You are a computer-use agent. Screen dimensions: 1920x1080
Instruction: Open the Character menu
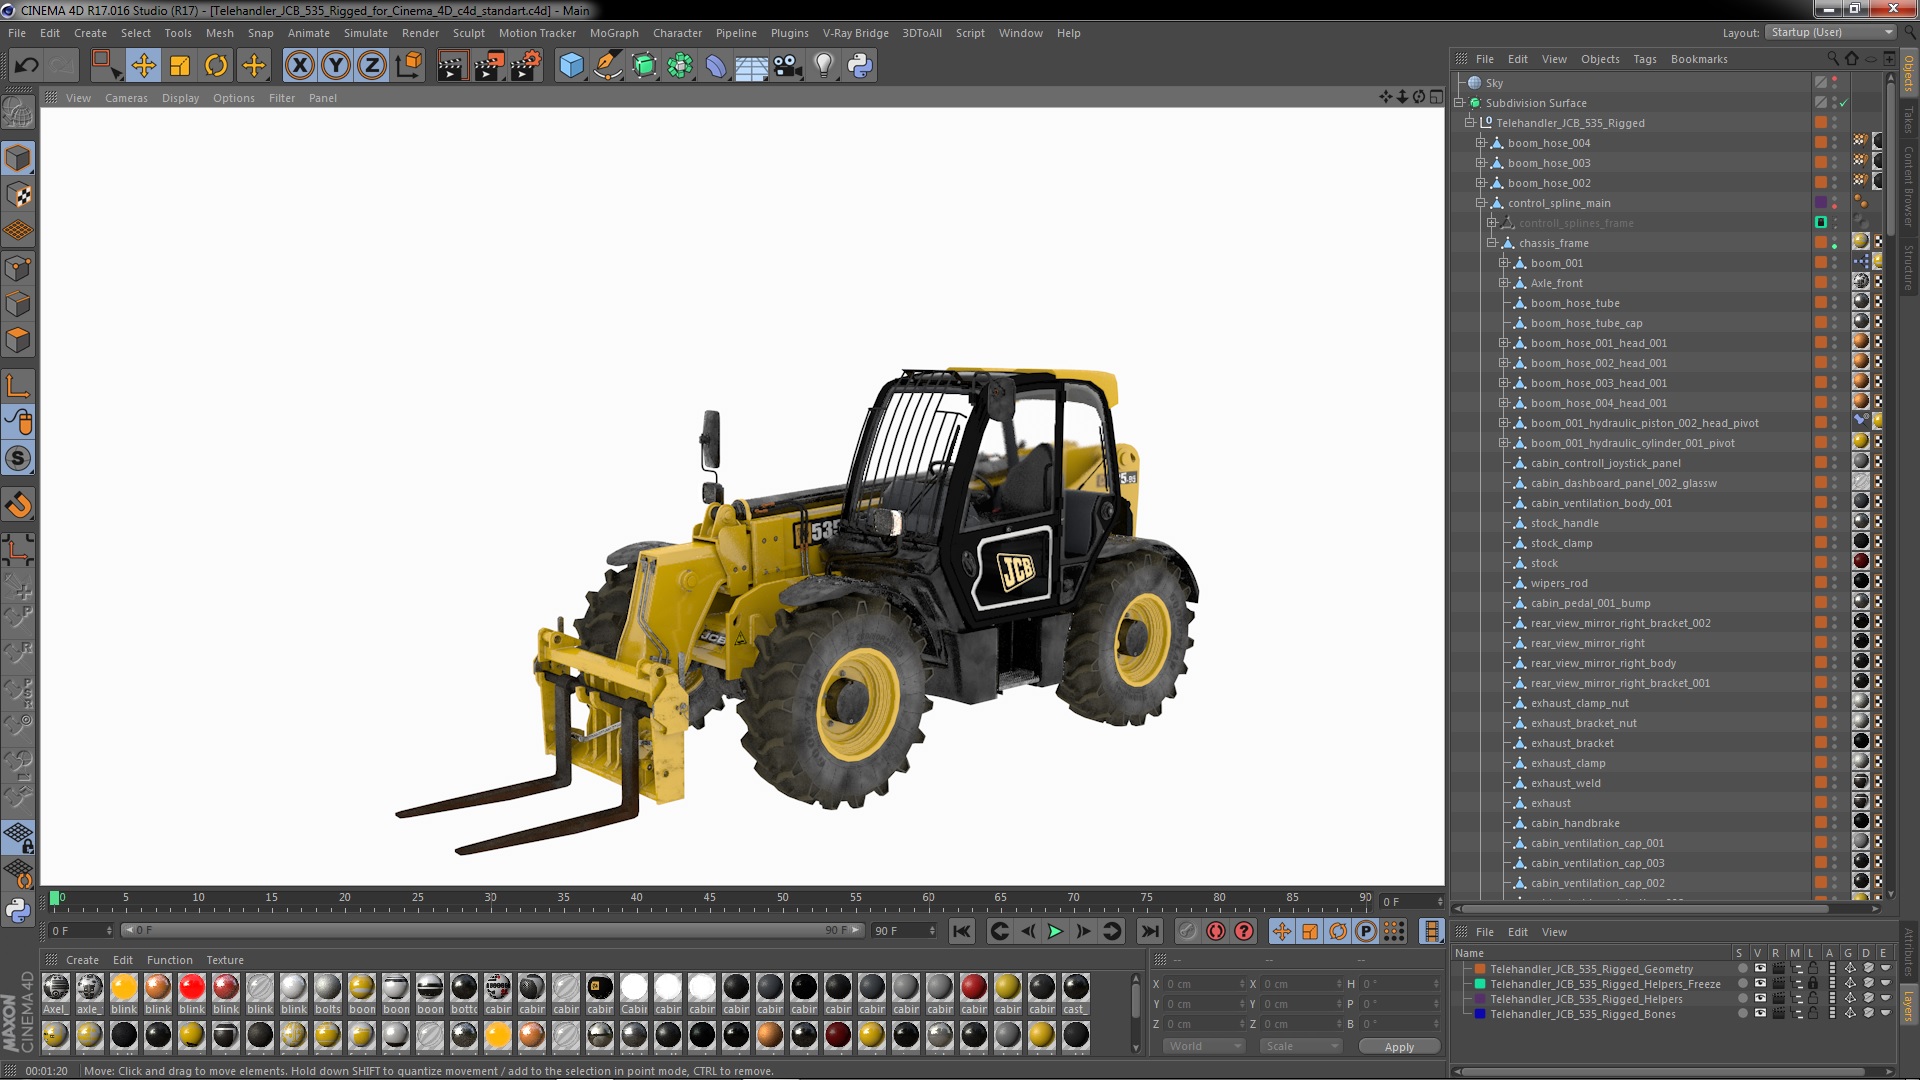(x=677, y=33)
